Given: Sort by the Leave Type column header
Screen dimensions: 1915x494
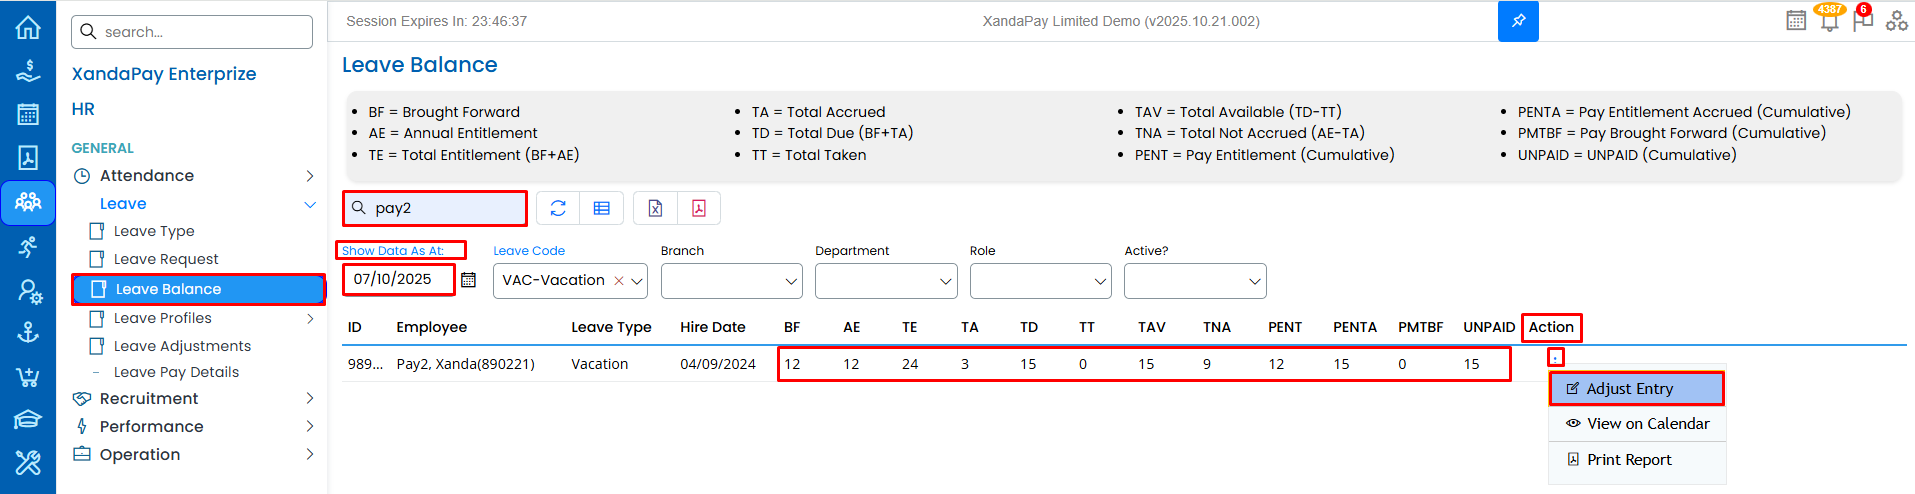Looking at the screenshot, I should pos(611,327).
